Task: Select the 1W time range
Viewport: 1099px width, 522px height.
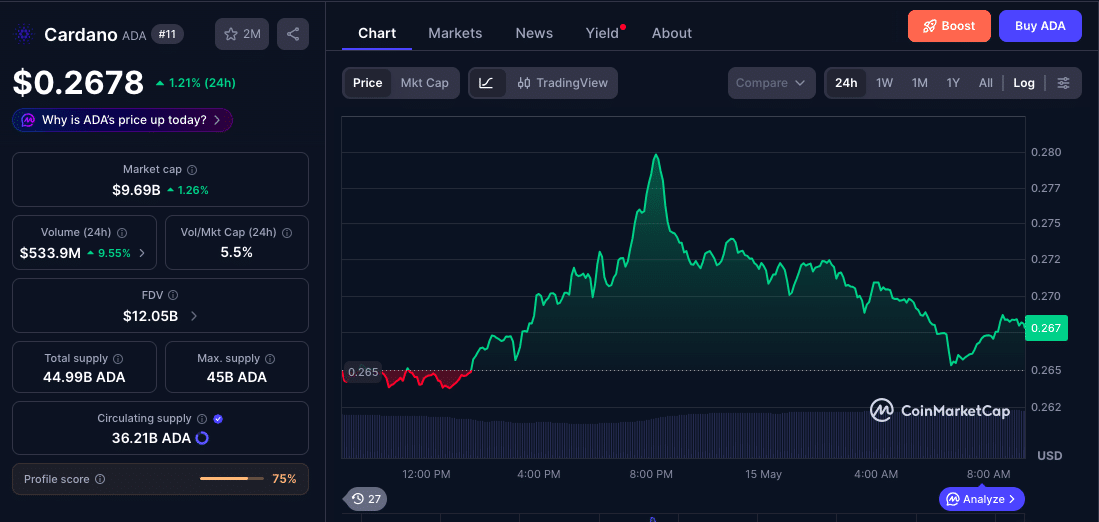Action: 885,83
